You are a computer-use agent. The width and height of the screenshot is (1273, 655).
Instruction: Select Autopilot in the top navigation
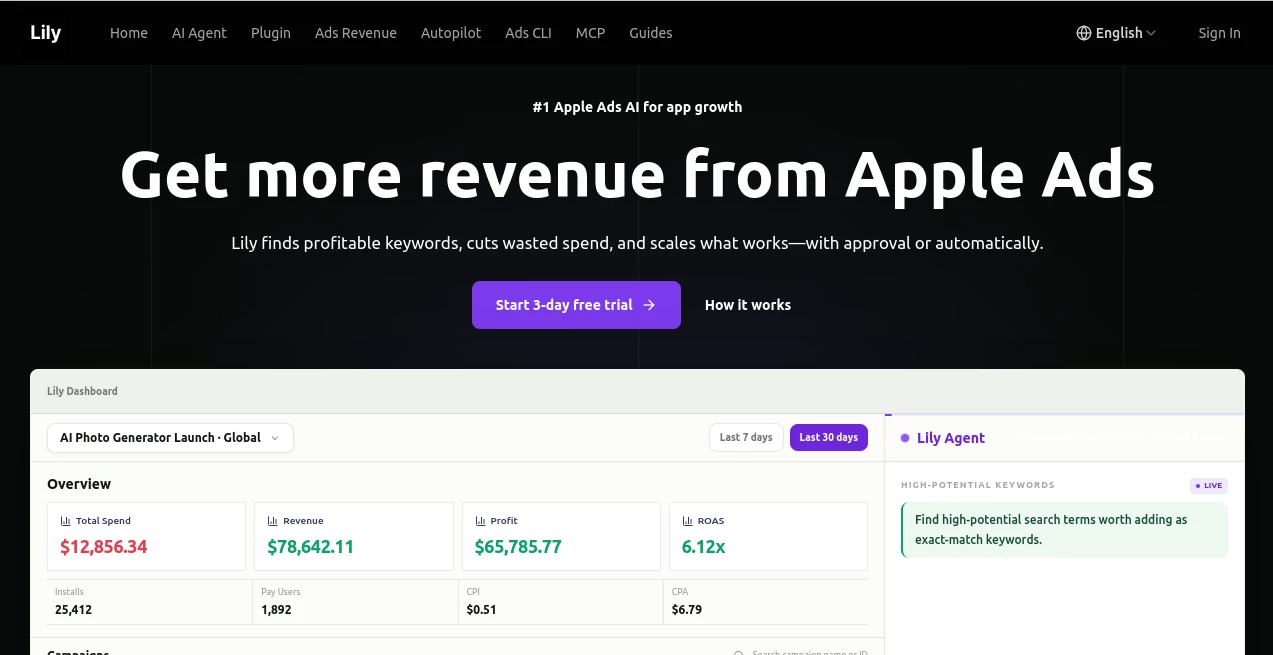tap(451, 33)
